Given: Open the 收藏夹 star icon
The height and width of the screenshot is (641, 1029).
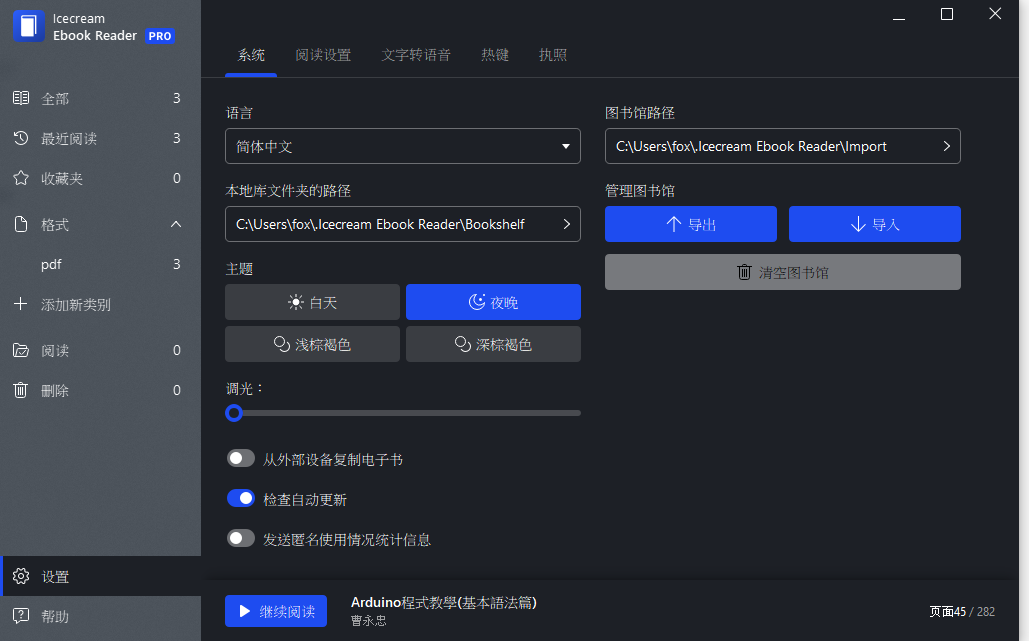Looking at the screenshot, I should pyautogui.click(x=21, y=178).
